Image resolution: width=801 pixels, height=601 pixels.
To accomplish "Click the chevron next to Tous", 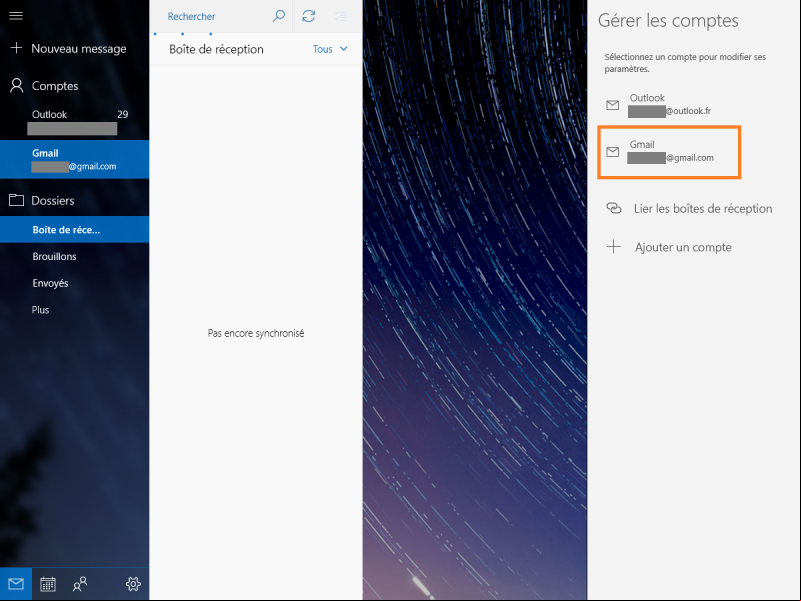I will click(x=344, y=49).
